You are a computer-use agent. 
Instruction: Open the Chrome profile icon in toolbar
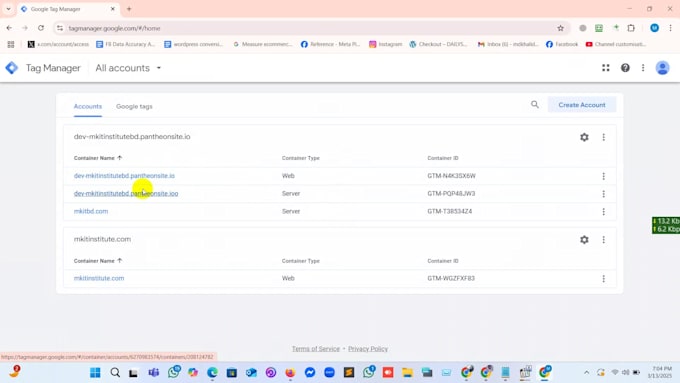point(654,28)
